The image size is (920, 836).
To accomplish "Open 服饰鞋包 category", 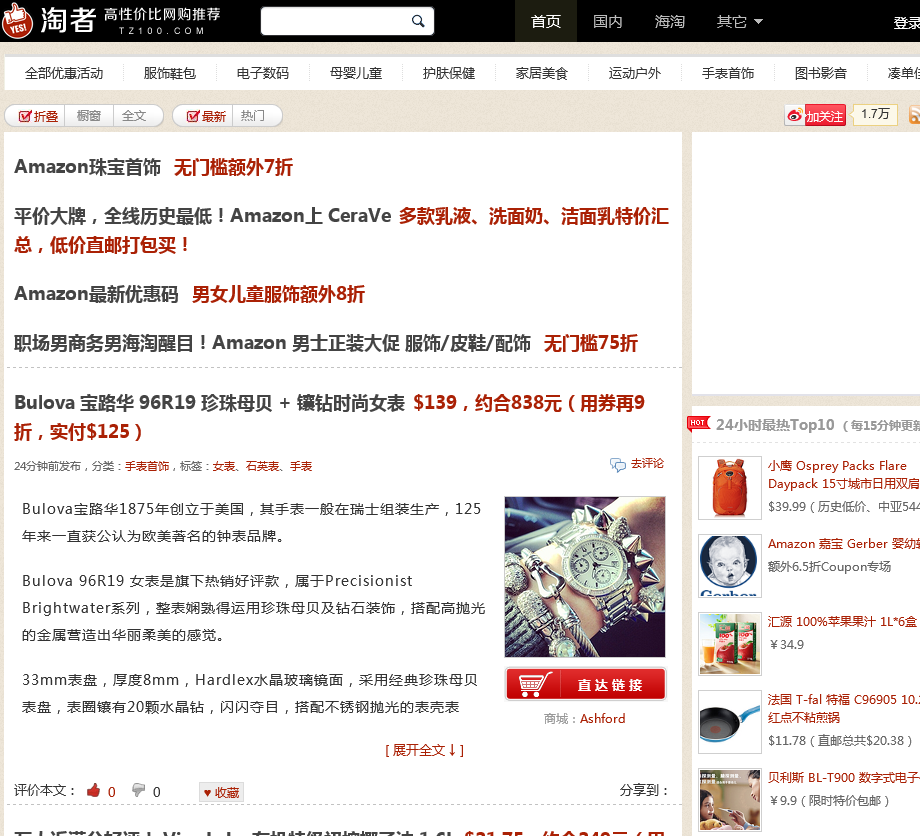I will tap(170, 73).
